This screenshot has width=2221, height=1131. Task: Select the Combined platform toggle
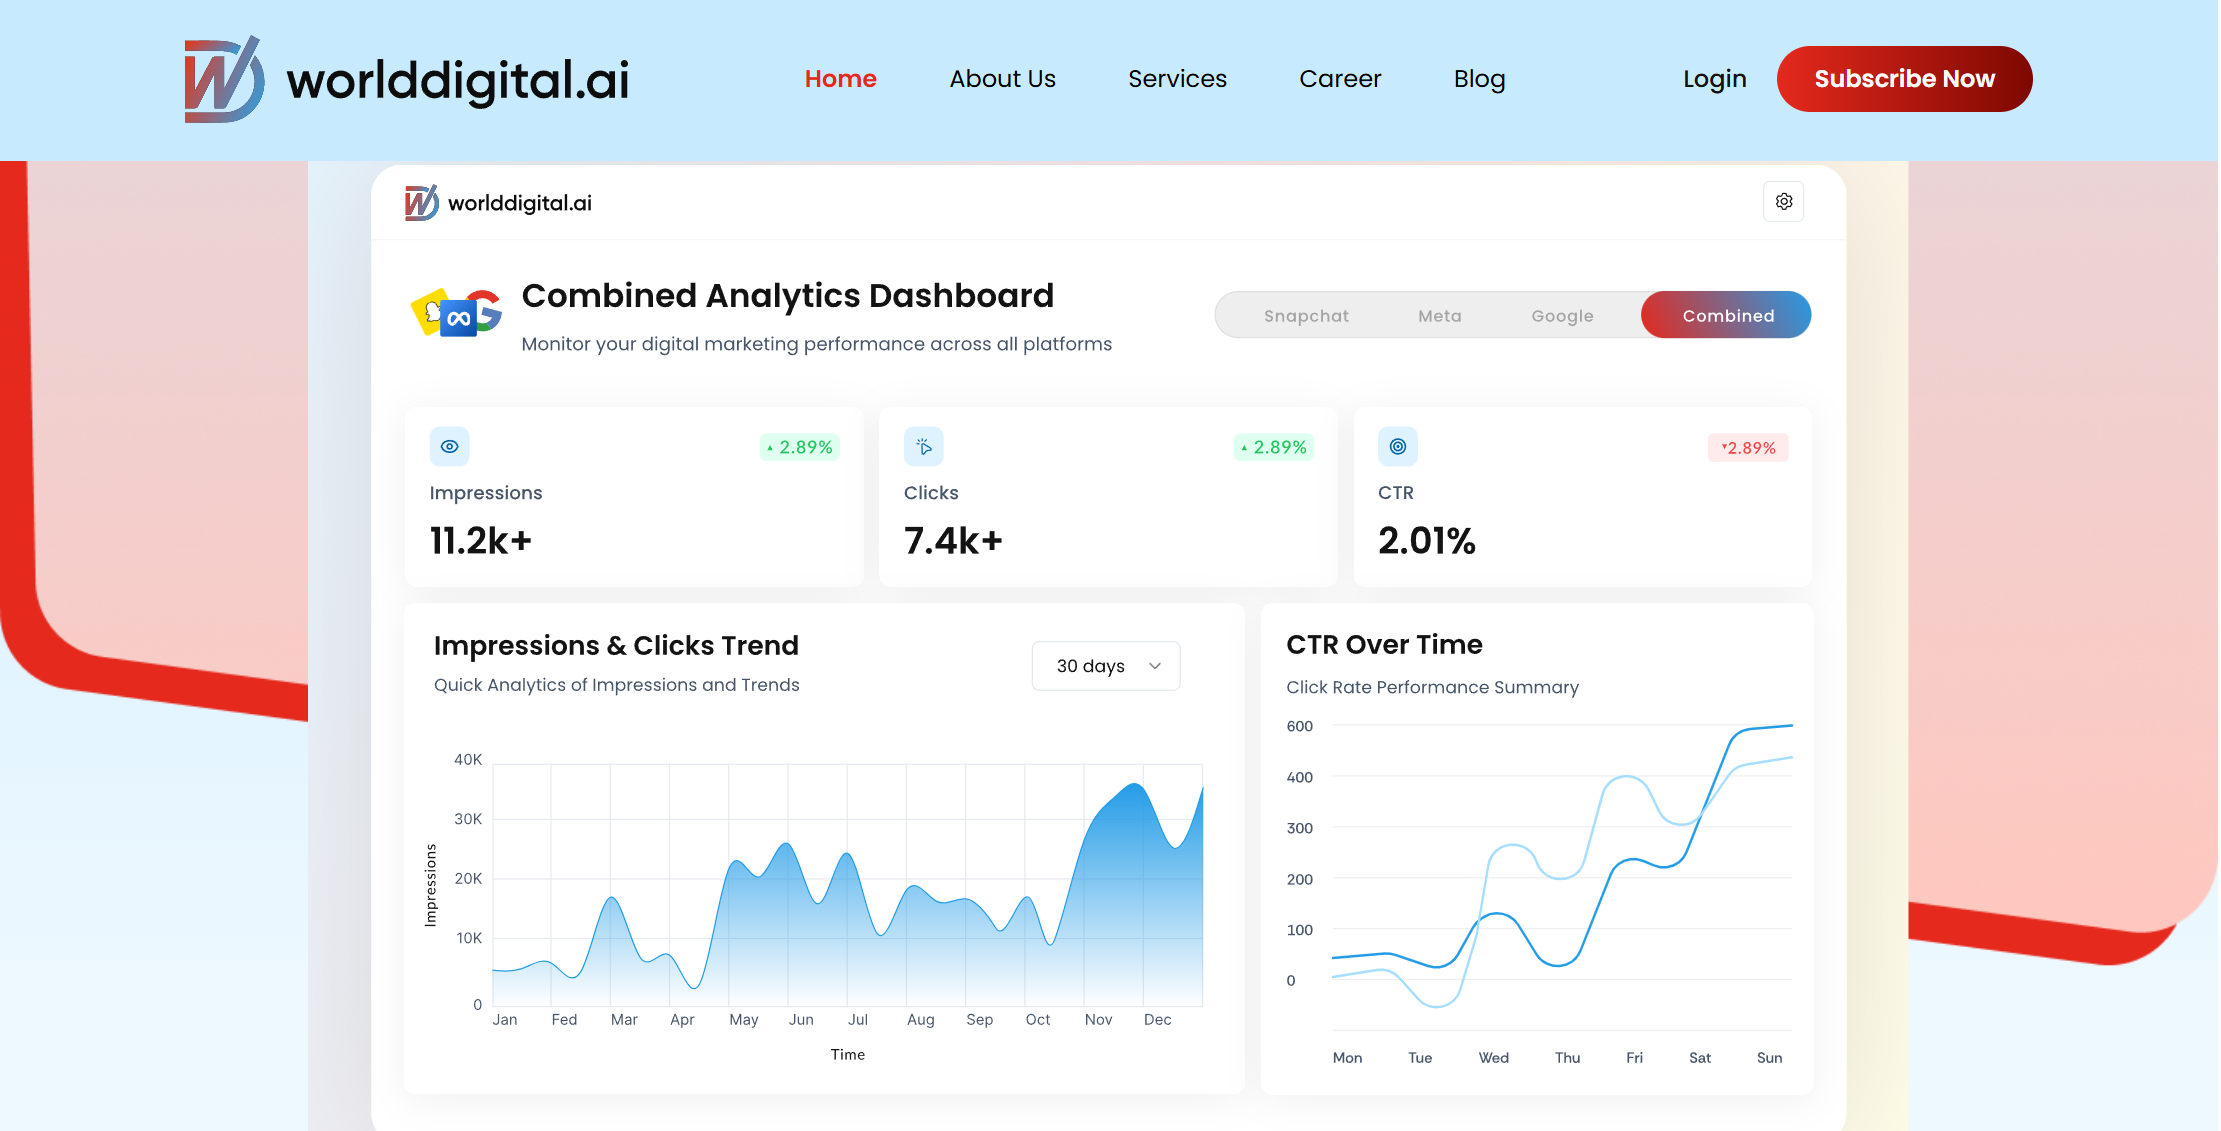coord(1727,316)
